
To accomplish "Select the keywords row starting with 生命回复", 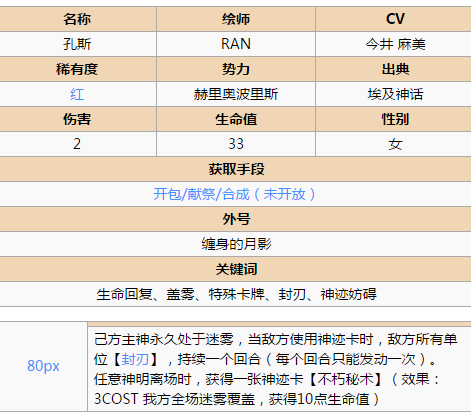I will point(235,294).
